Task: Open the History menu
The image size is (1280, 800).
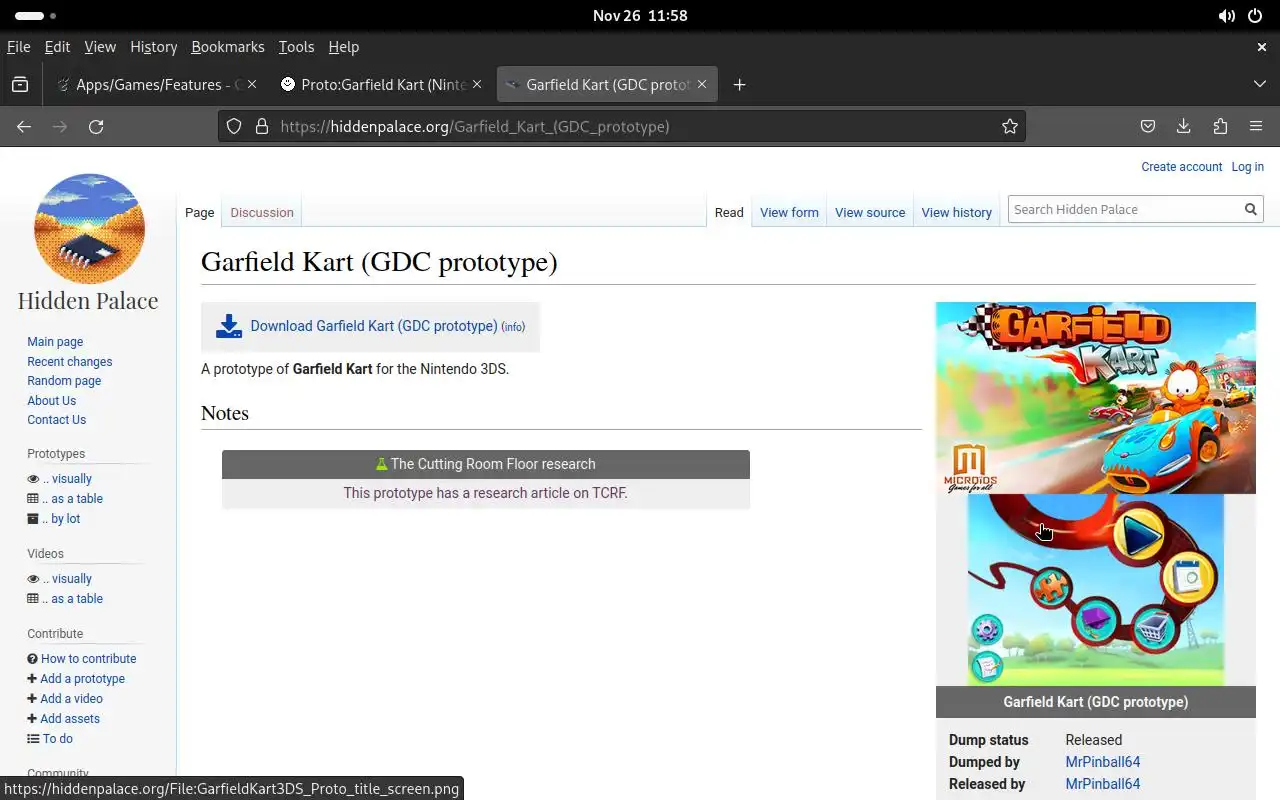Action: click(x=153, y=47)
